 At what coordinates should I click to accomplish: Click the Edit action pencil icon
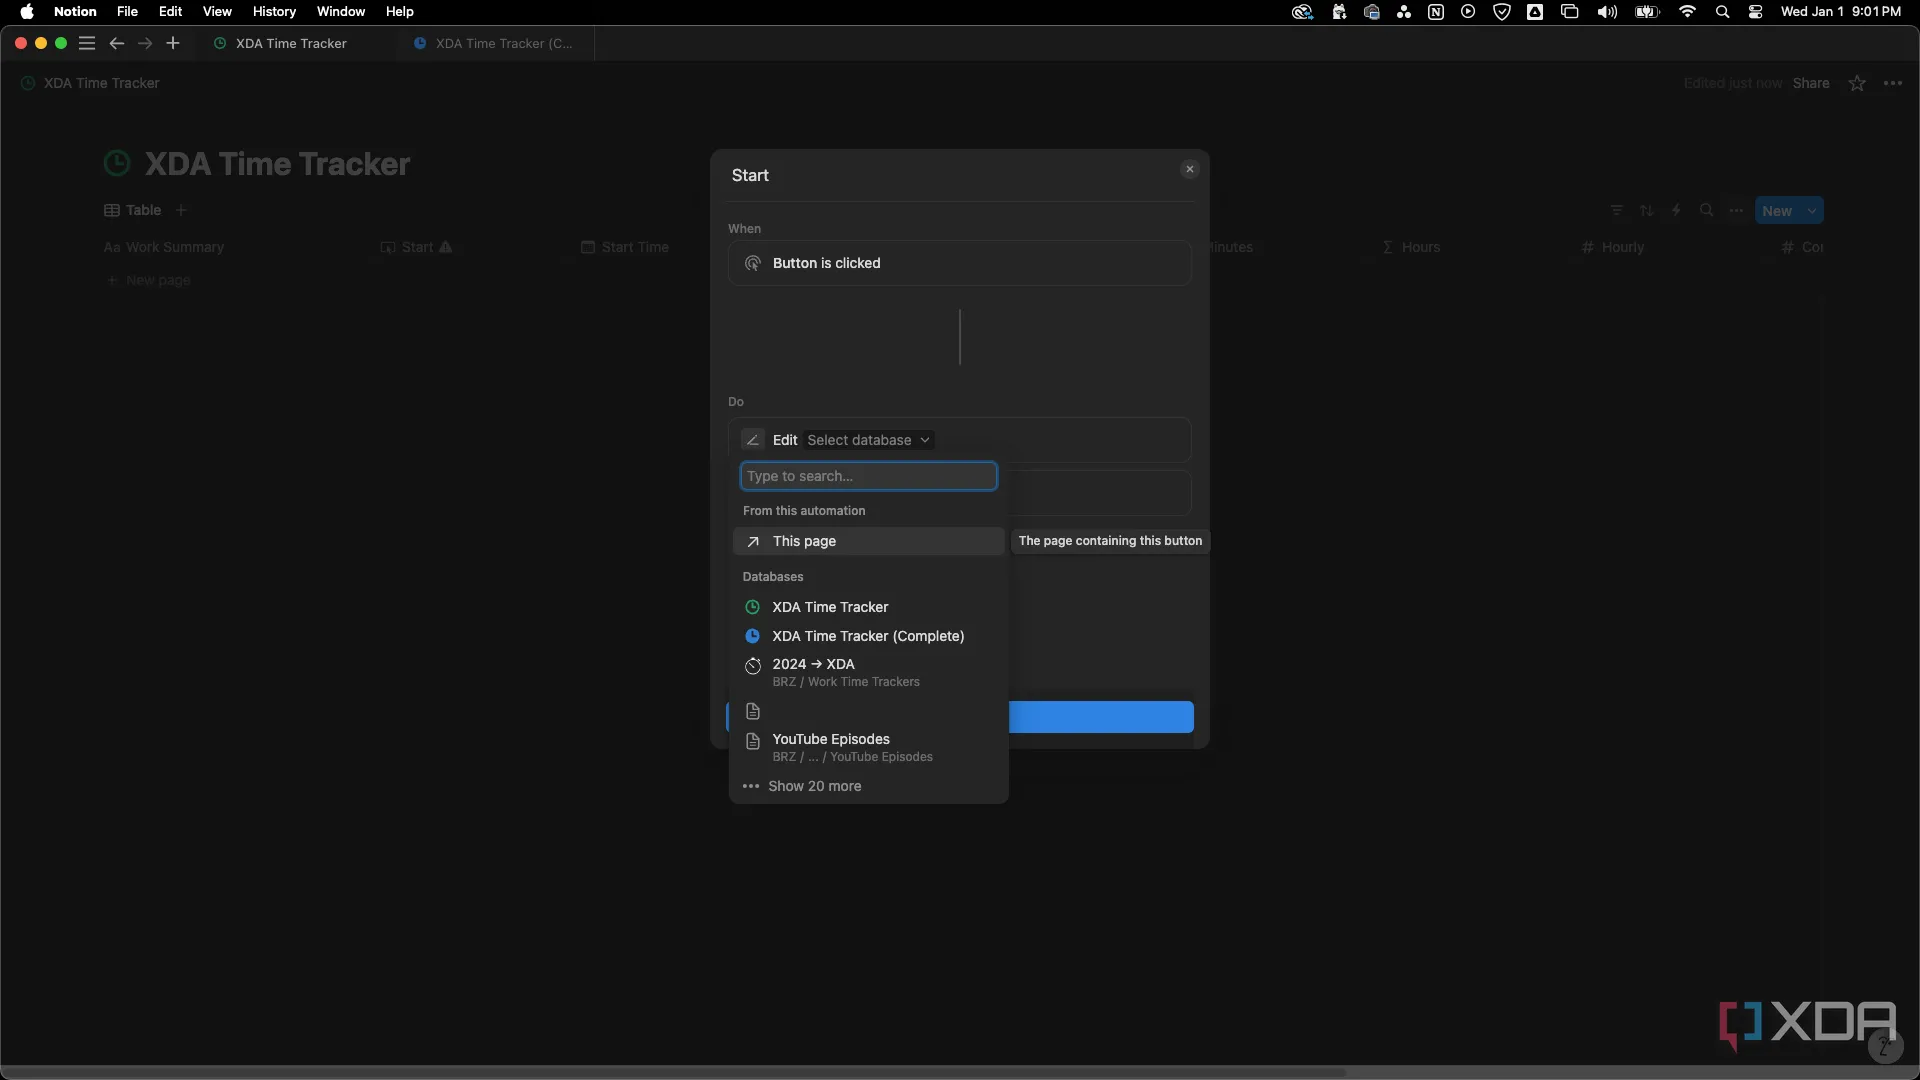[x=753, y=440]
